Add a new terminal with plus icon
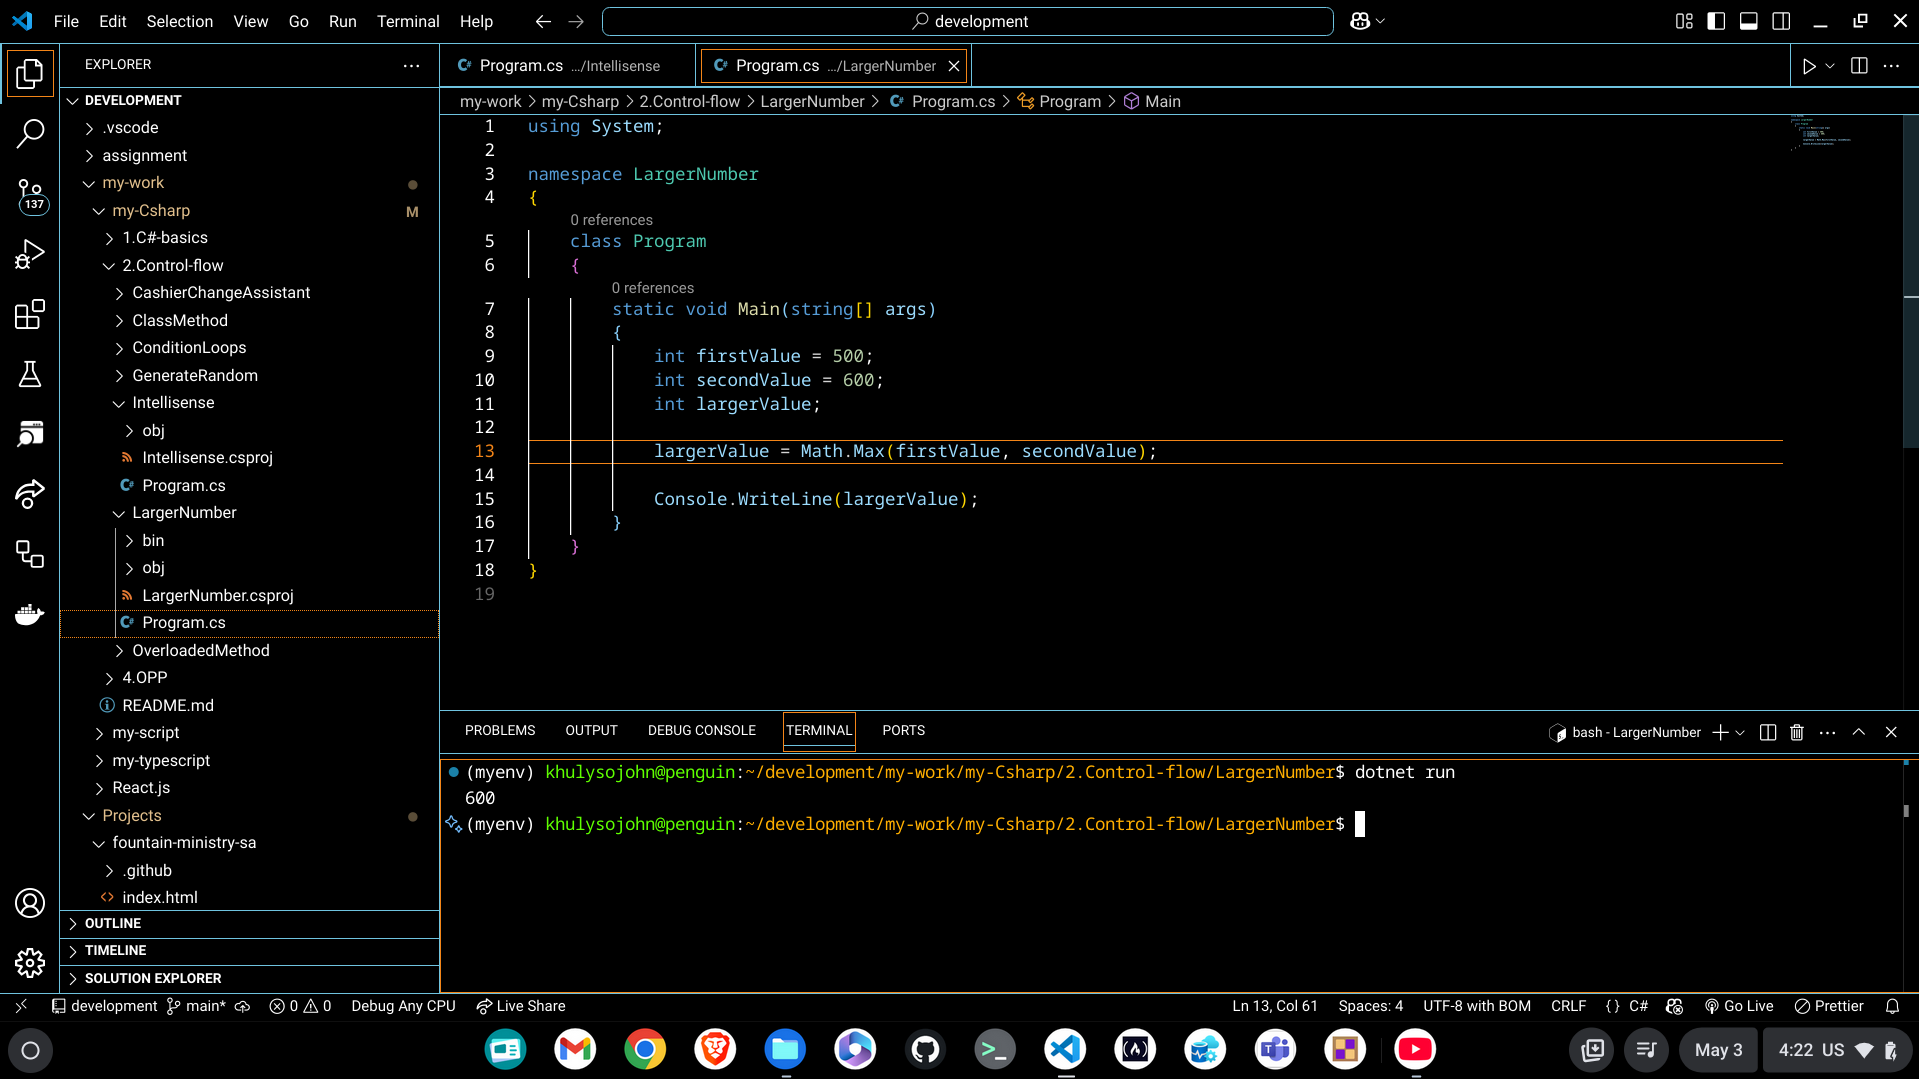 (1720, 732)
